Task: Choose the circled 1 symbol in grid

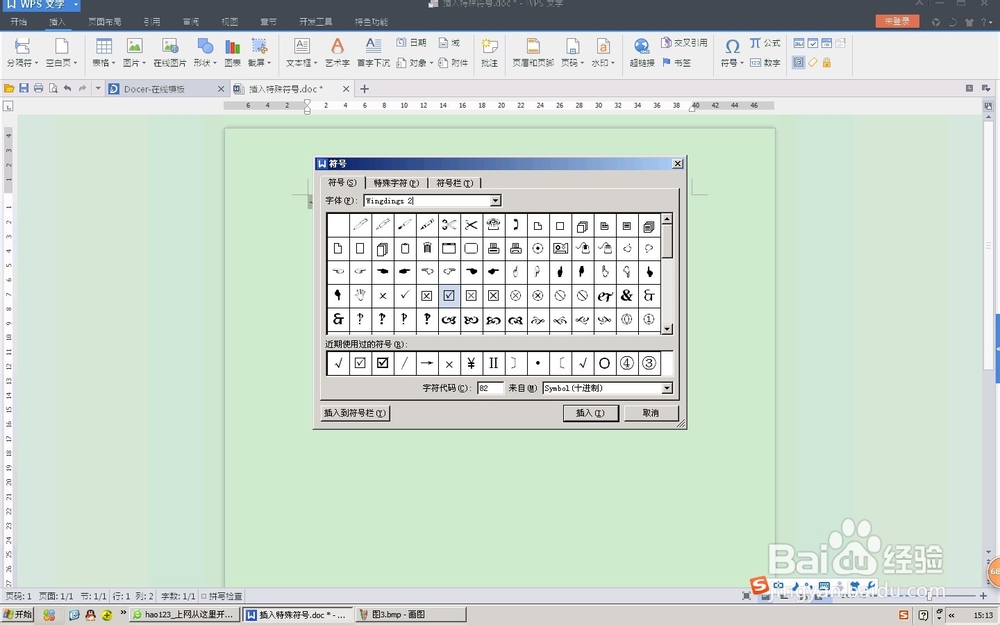Action: tap(649, 319)
